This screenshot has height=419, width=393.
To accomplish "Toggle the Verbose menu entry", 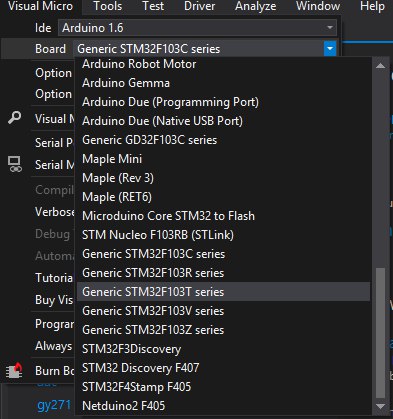I will 55,212.
